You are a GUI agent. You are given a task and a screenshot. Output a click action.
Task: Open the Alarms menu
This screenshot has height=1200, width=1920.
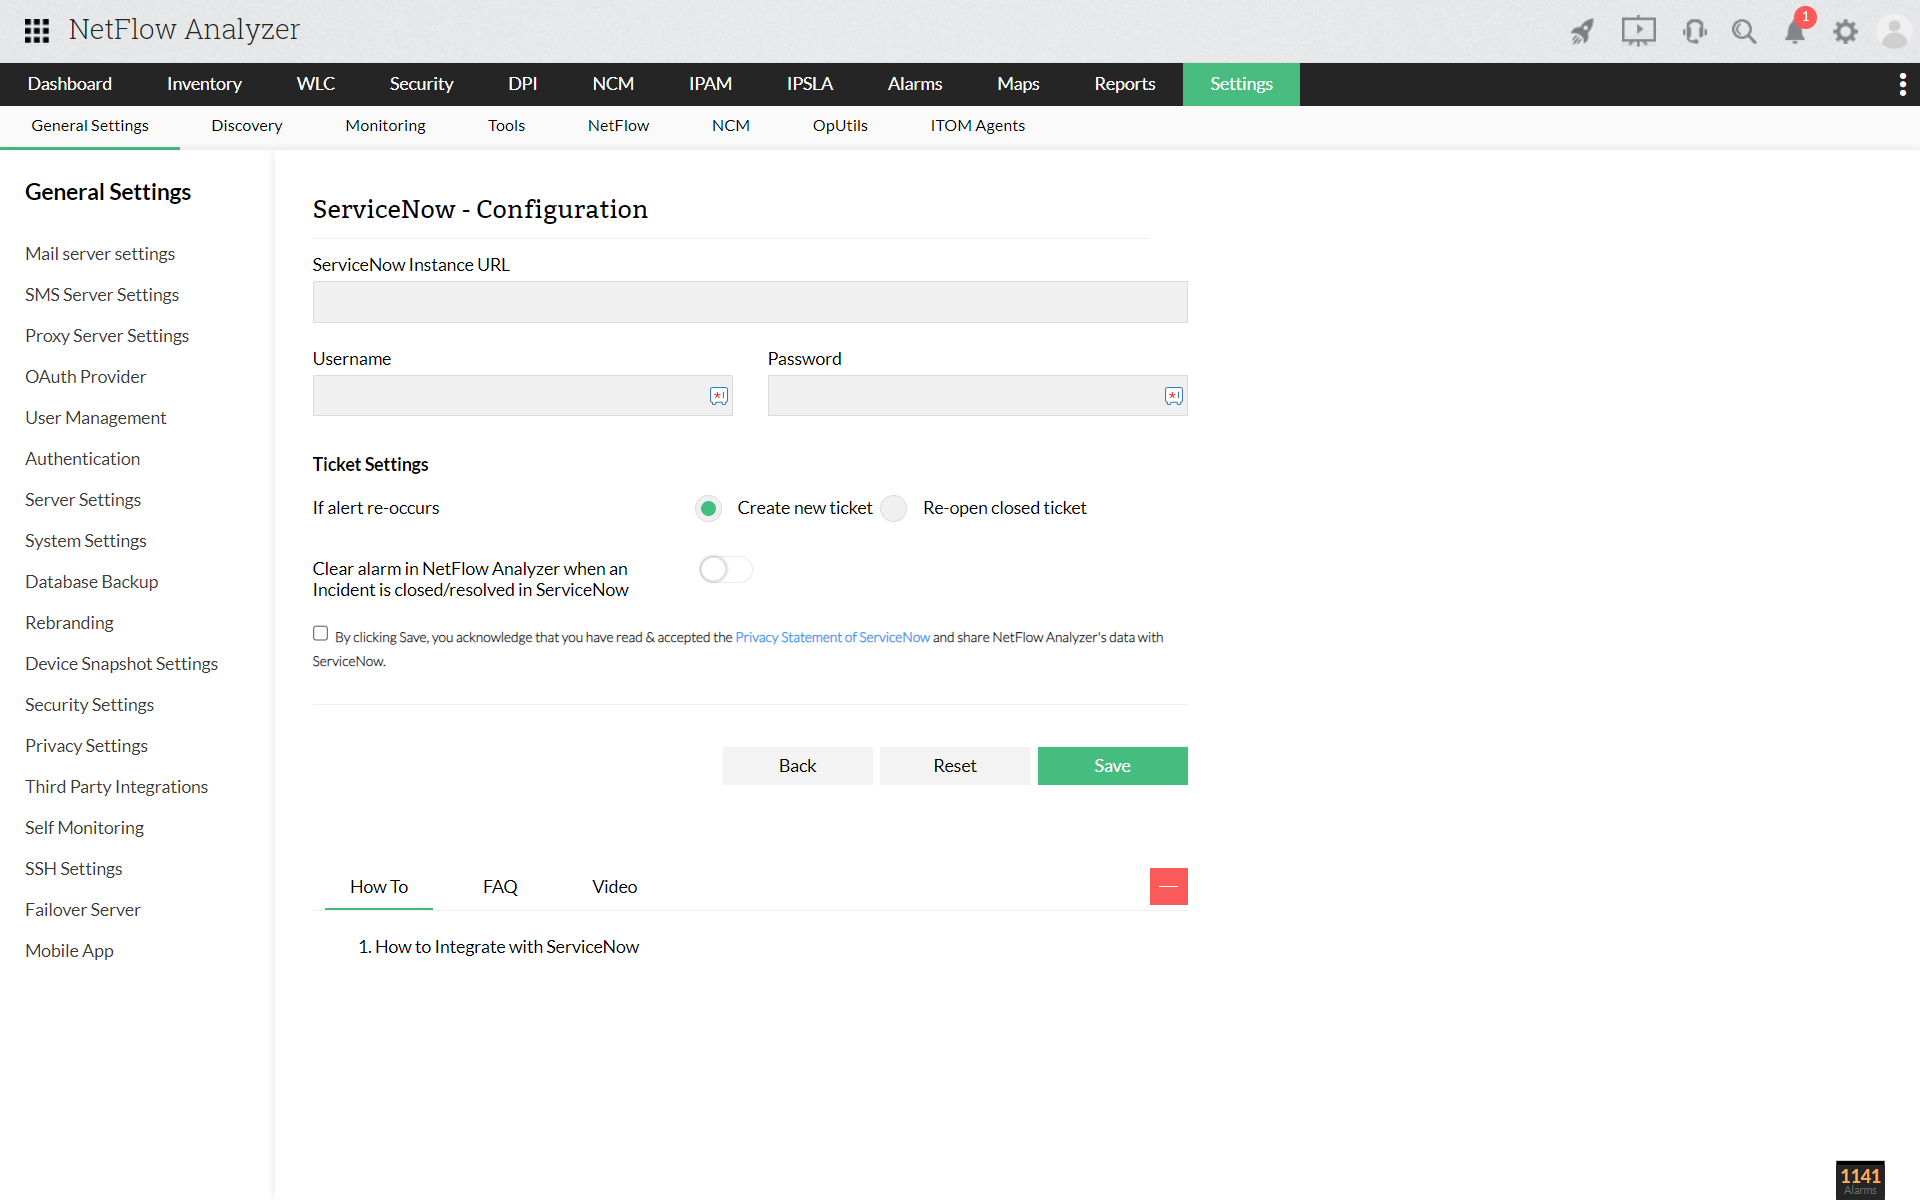914,84
